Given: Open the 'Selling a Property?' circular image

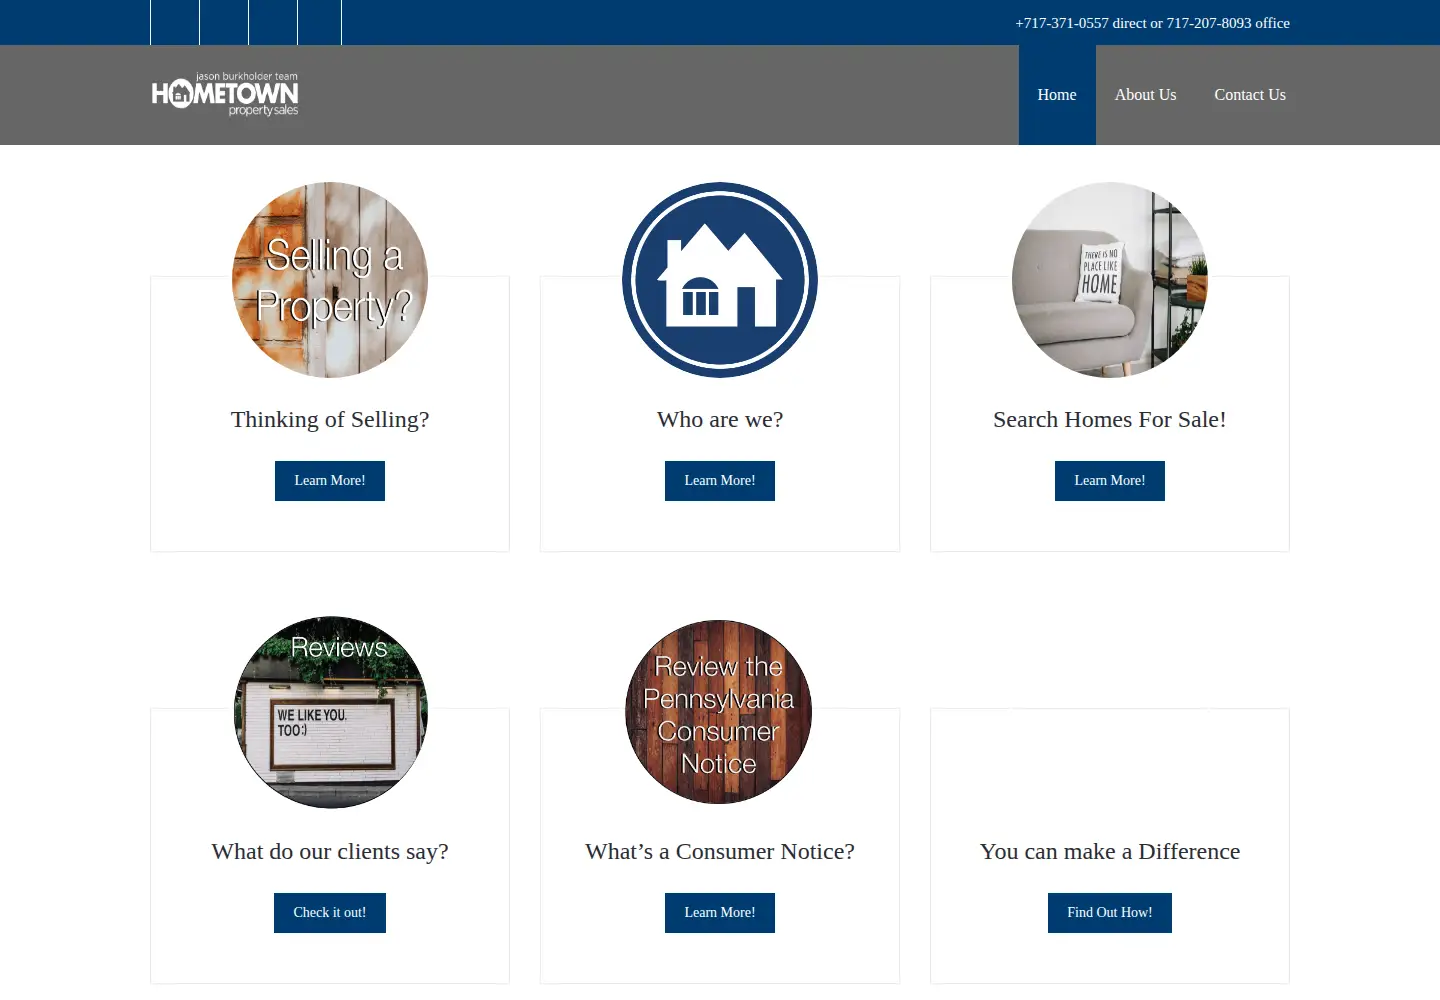Looking at the screenshot, I should coord(330,280).
